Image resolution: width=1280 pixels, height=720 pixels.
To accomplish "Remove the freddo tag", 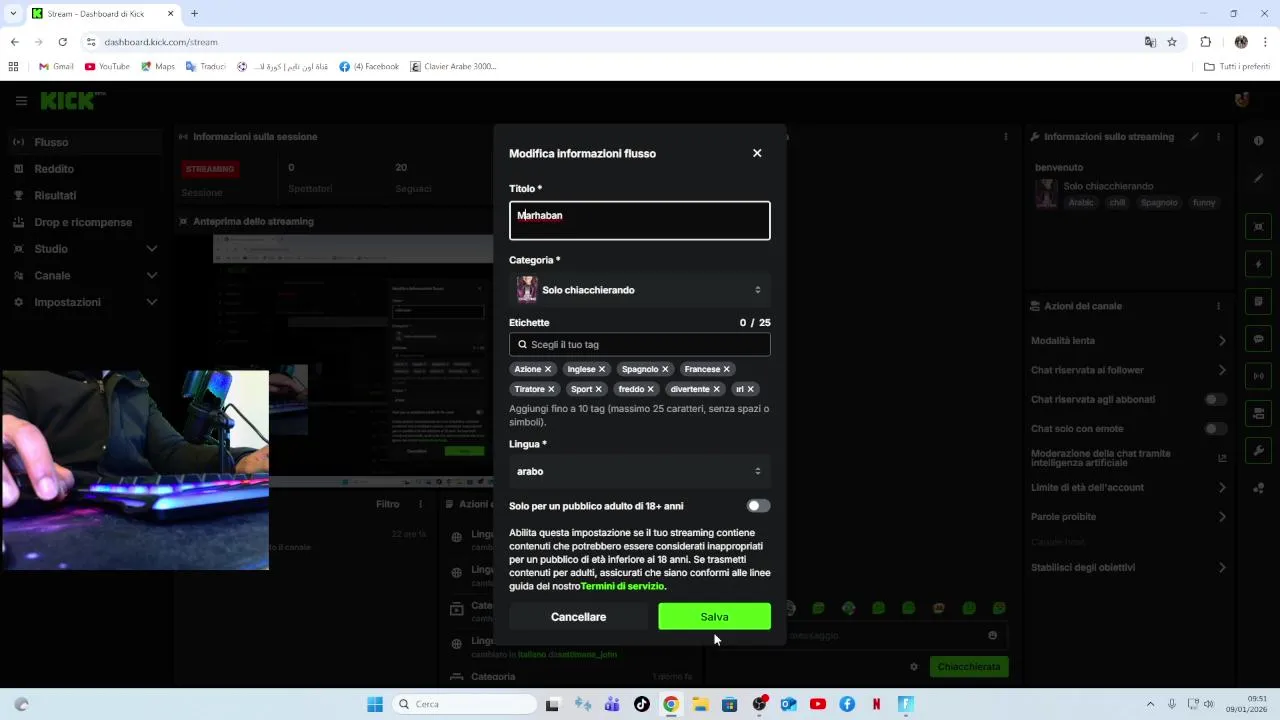I will click(x=651, y=389).
